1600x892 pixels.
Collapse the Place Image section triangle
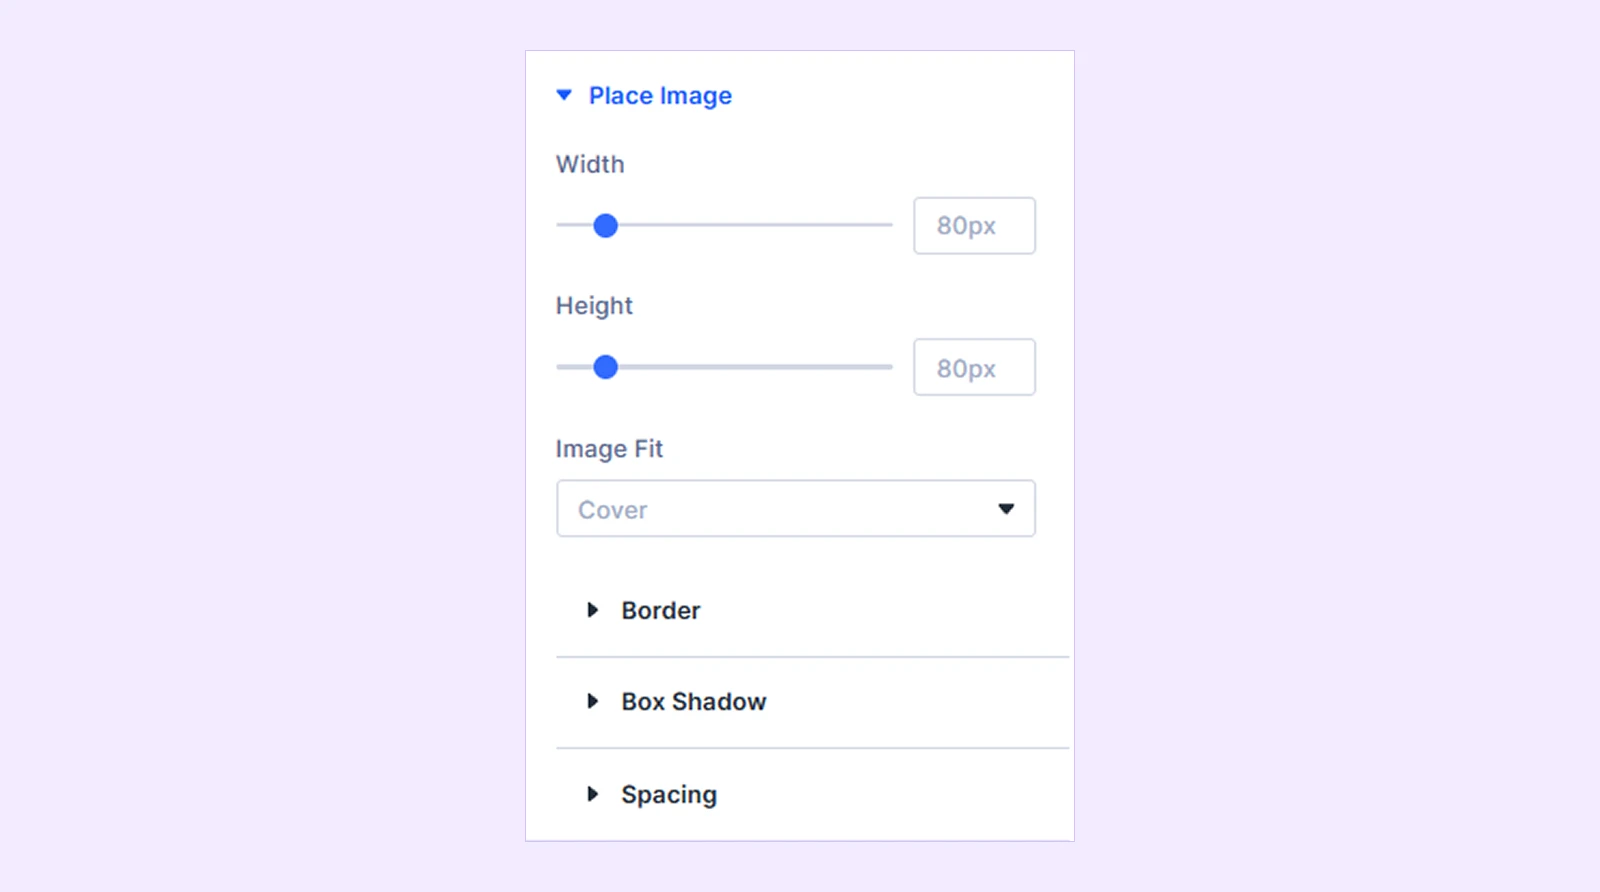tap(564, 95)
